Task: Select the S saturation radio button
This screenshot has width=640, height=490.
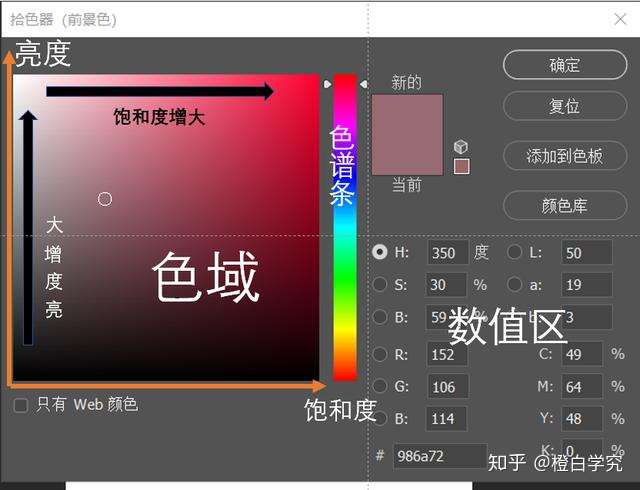Action: click(x=380, y=284)
